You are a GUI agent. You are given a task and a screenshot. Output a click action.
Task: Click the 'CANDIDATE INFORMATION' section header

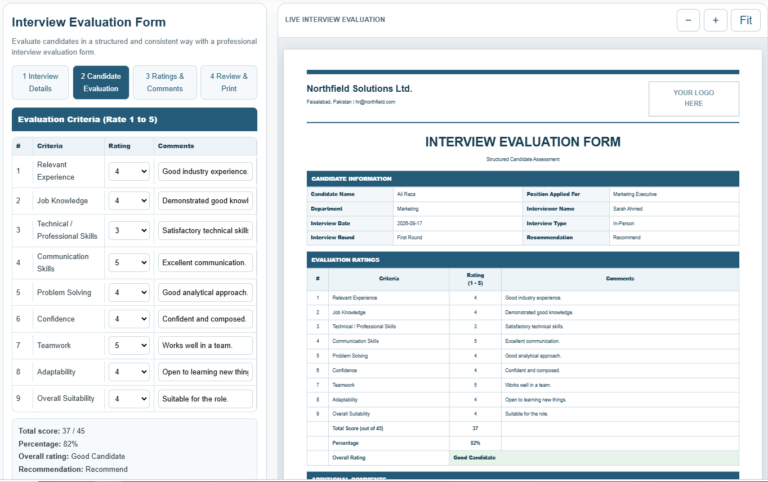523,179
